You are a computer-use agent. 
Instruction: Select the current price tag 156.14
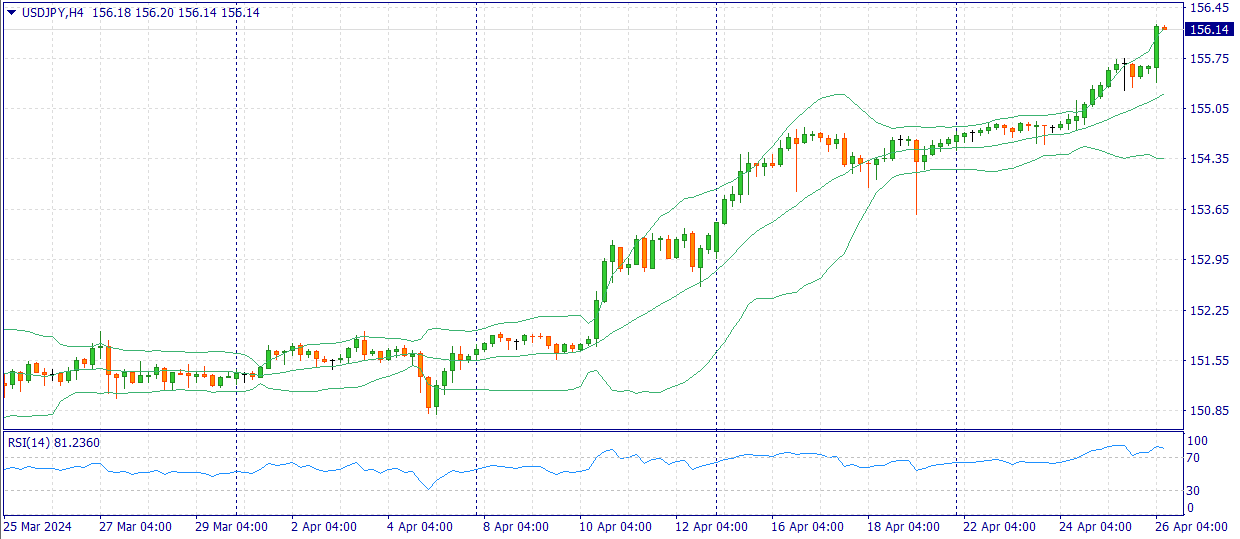[x=1208, y=30]
